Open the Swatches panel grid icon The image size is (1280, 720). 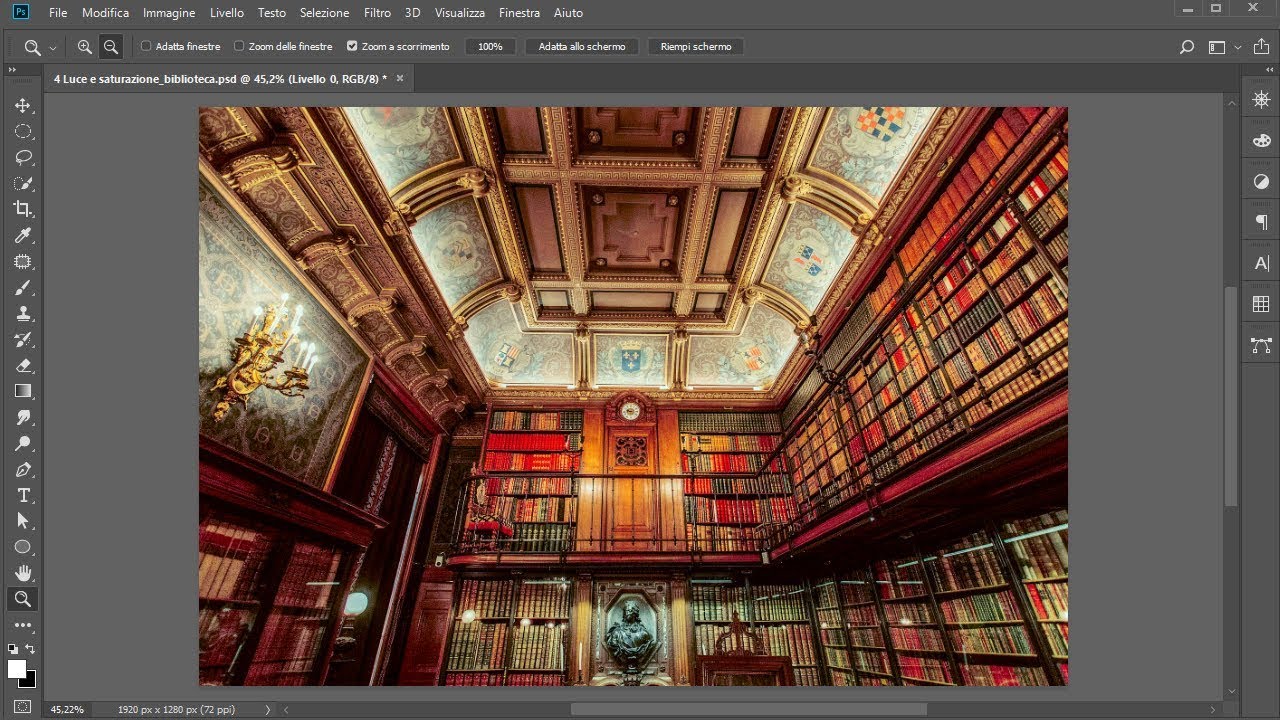[1261, 304]
